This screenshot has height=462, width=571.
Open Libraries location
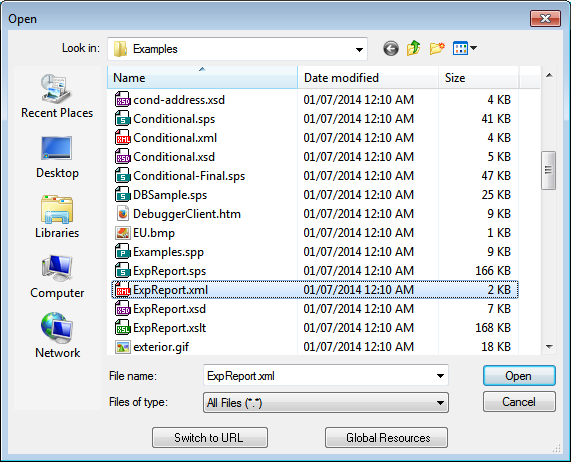tap(57, 217)
